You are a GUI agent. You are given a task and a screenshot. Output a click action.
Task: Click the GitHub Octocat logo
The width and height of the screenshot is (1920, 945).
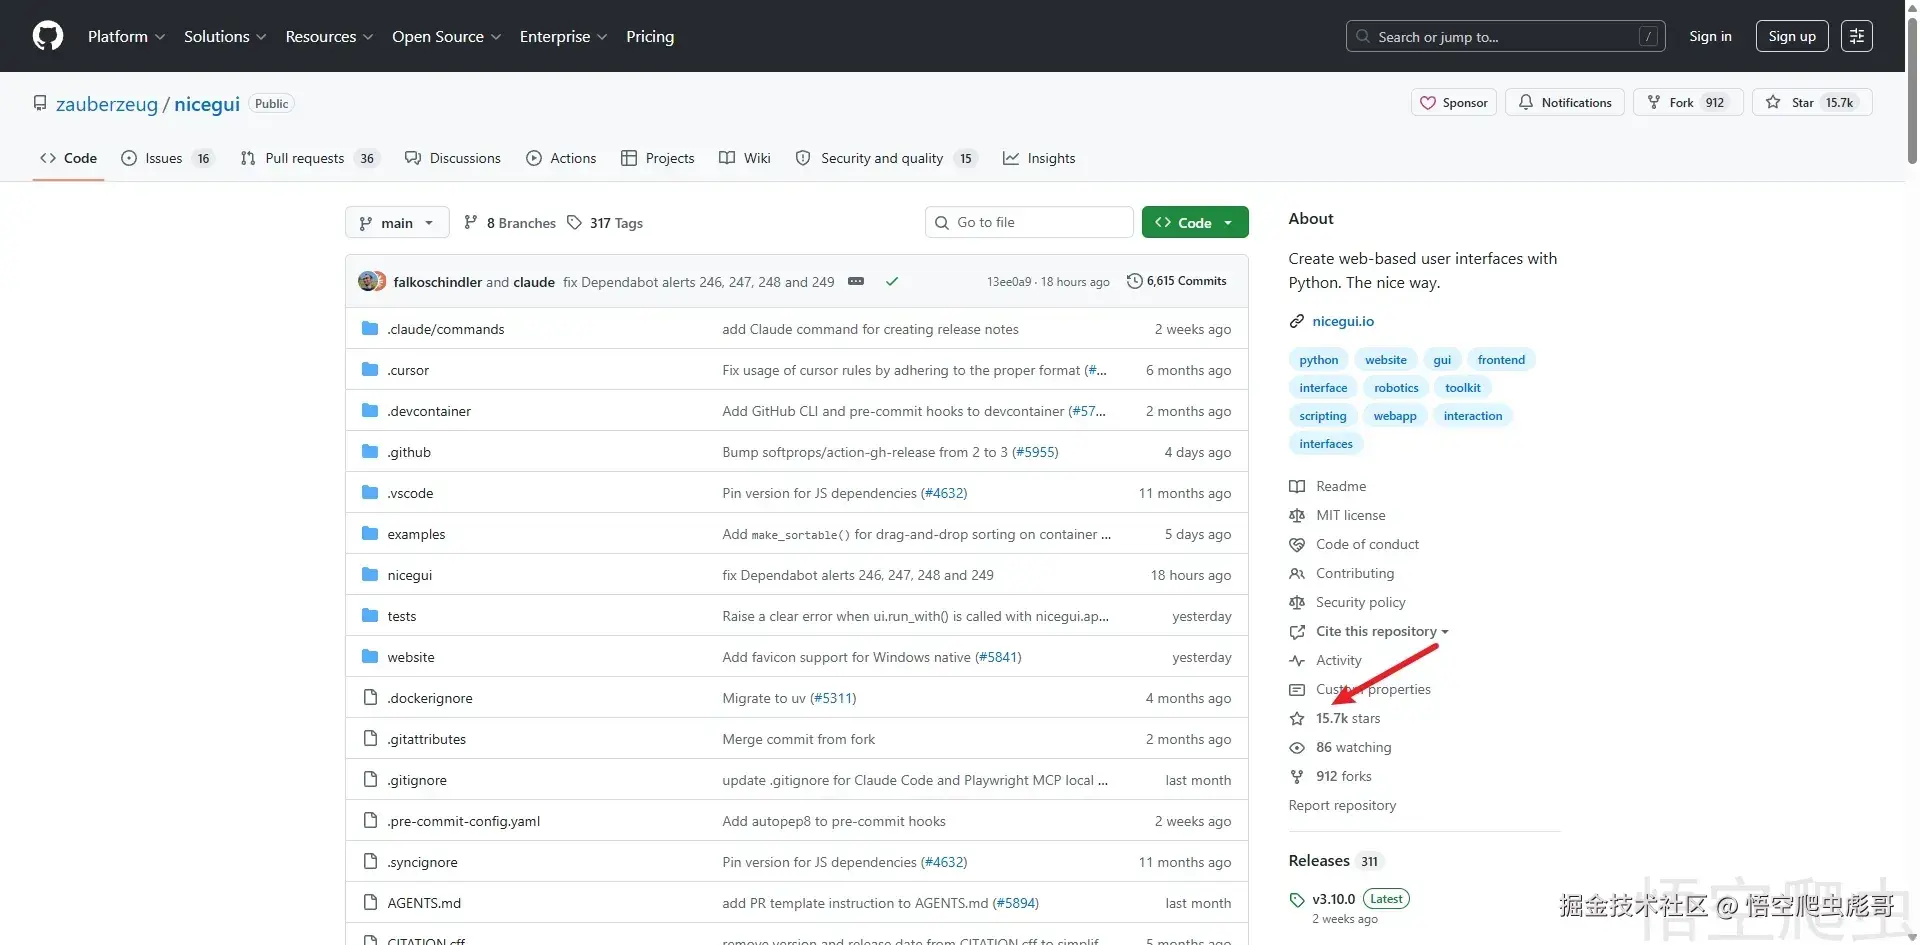[48, 36]
